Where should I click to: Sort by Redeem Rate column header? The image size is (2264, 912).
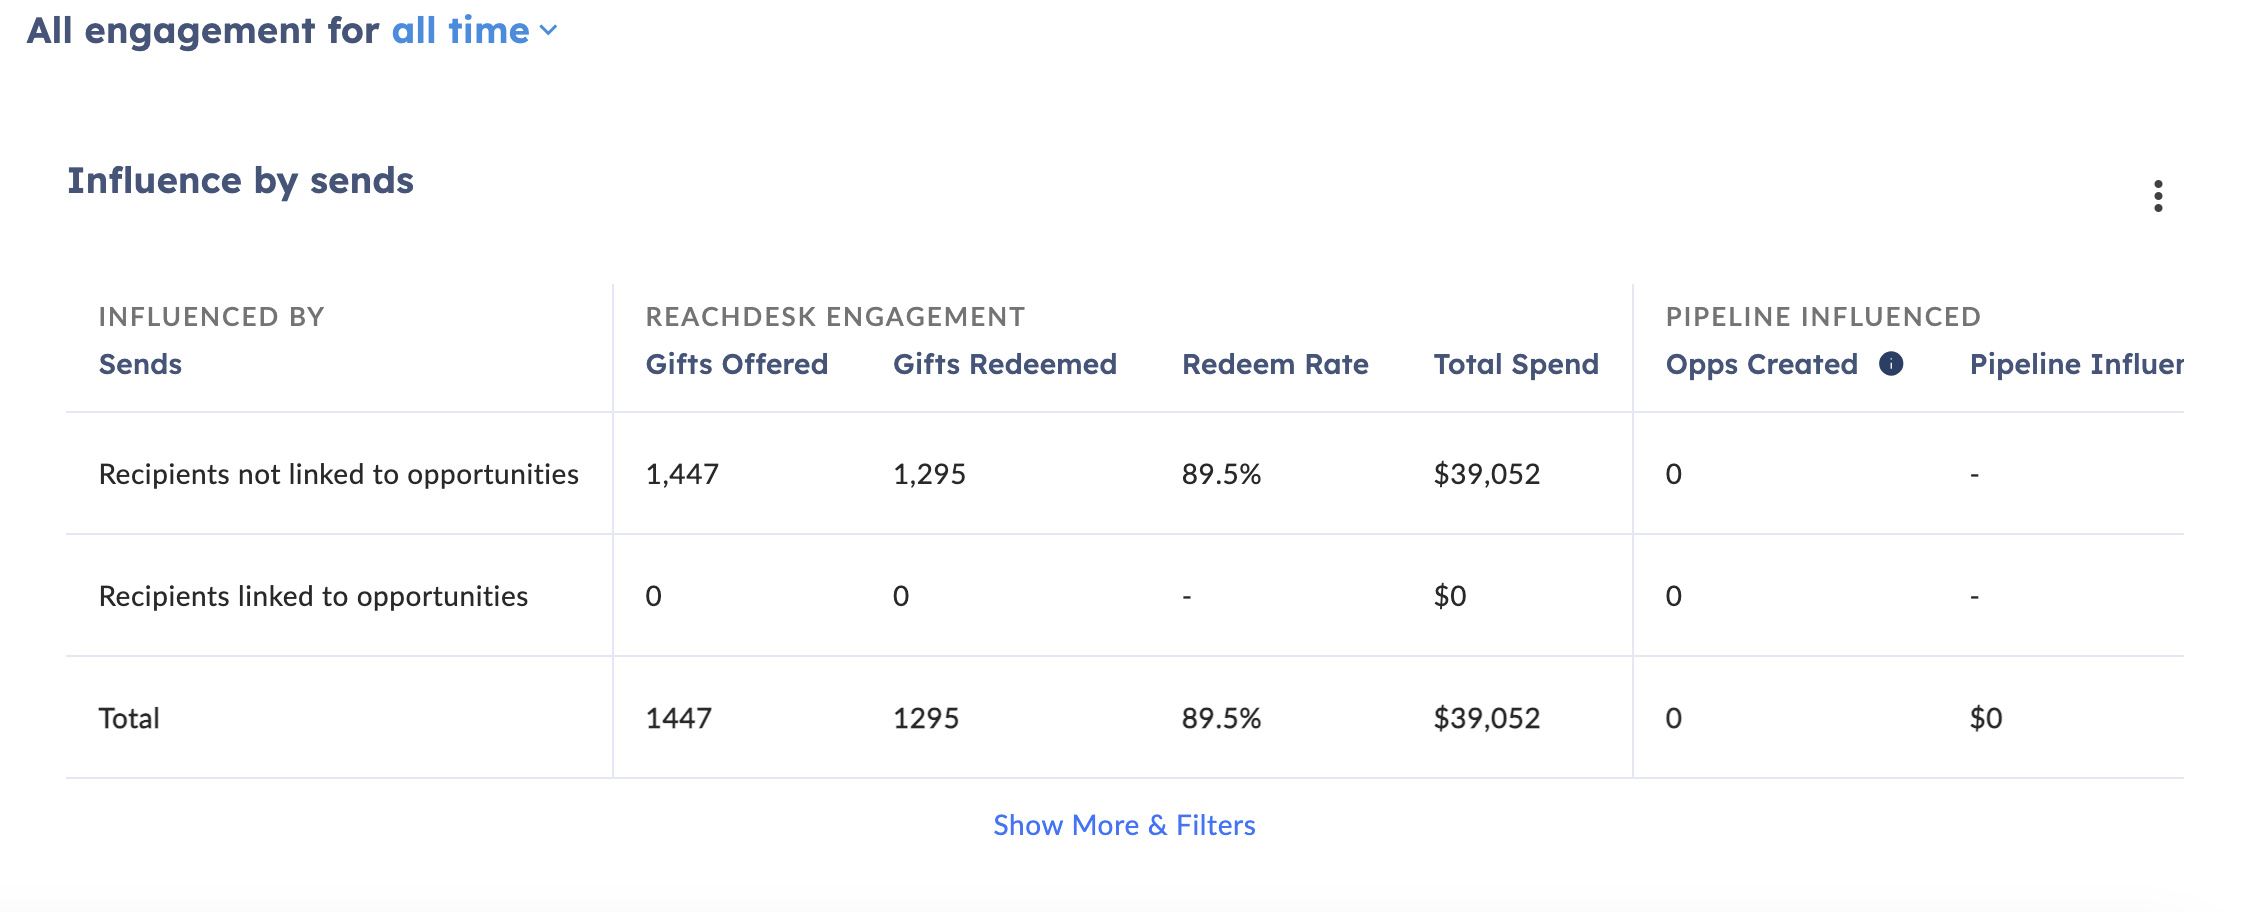[x=1275, y=364]
